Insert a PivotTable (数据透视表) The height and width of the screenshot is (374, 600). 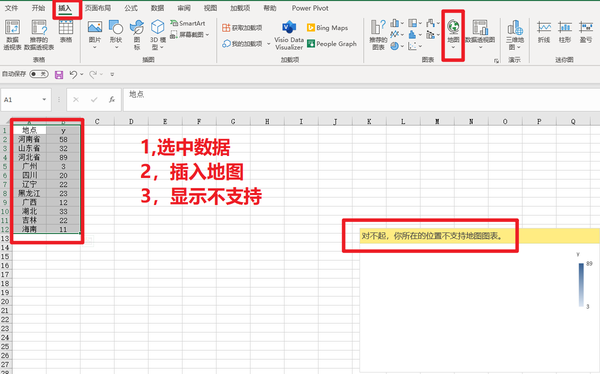tap(12, 34)
